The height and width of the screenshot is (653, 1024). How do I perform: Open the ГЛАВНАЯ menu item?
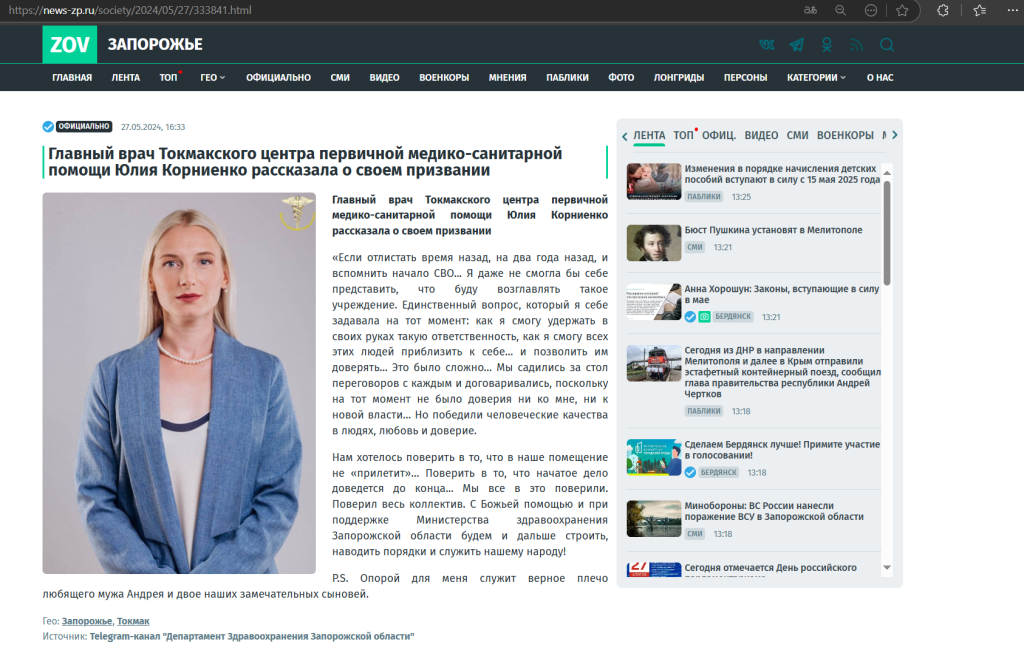click(72, 78)
